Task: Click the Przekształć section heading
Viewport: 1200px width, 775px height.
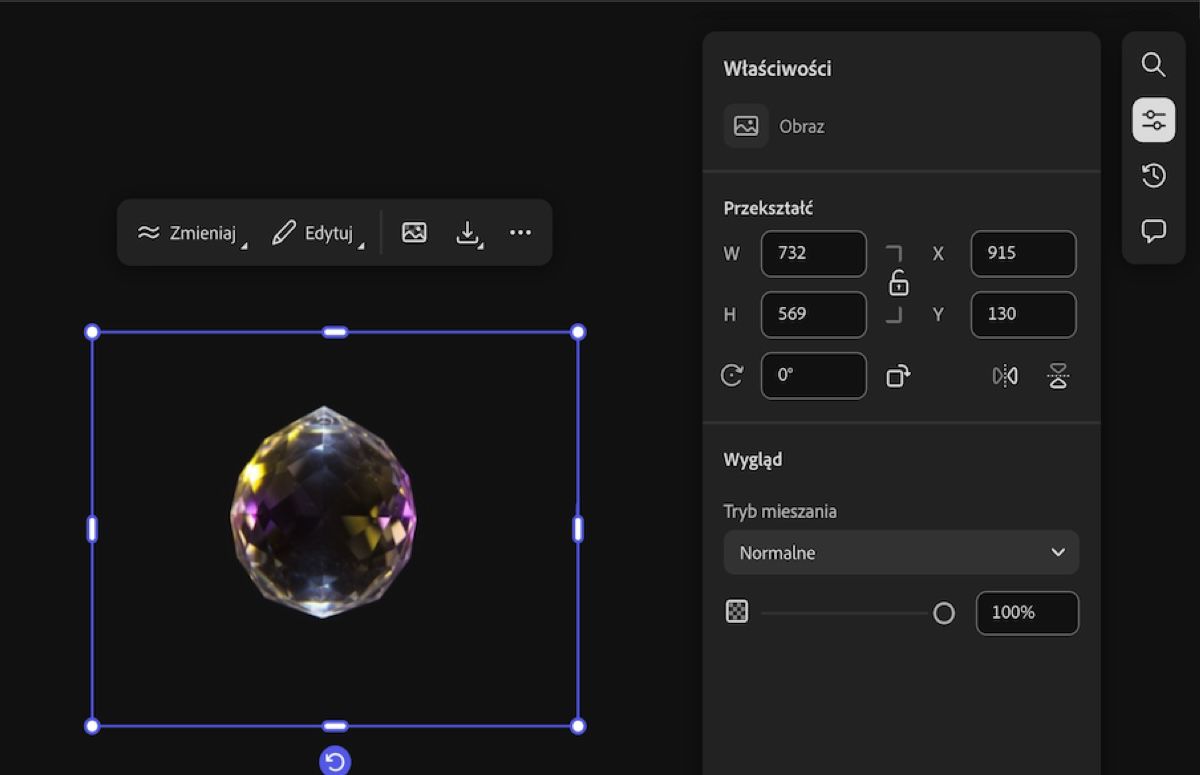Action: (x=768, y=208)
